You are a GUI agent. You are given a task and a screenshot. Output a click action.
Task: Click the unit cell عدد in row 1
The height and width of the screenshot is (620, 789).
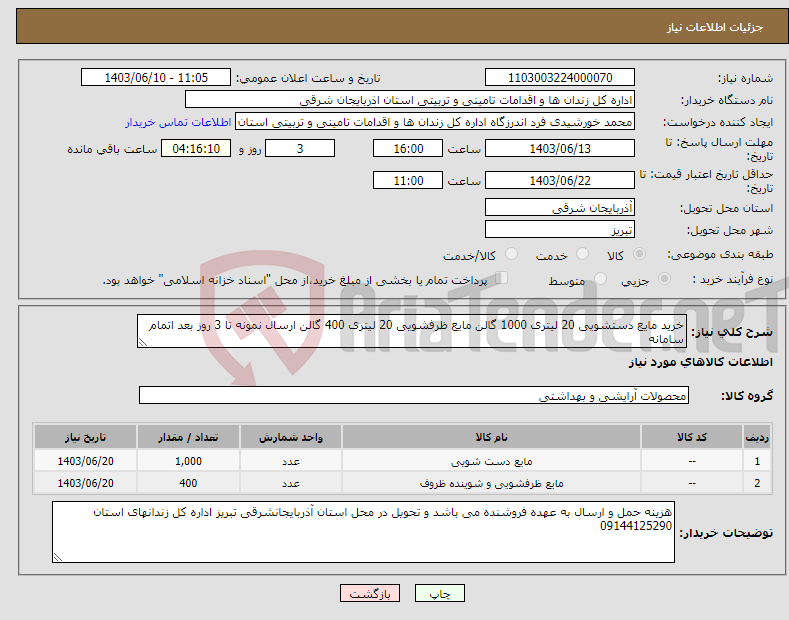coord(291,461)
